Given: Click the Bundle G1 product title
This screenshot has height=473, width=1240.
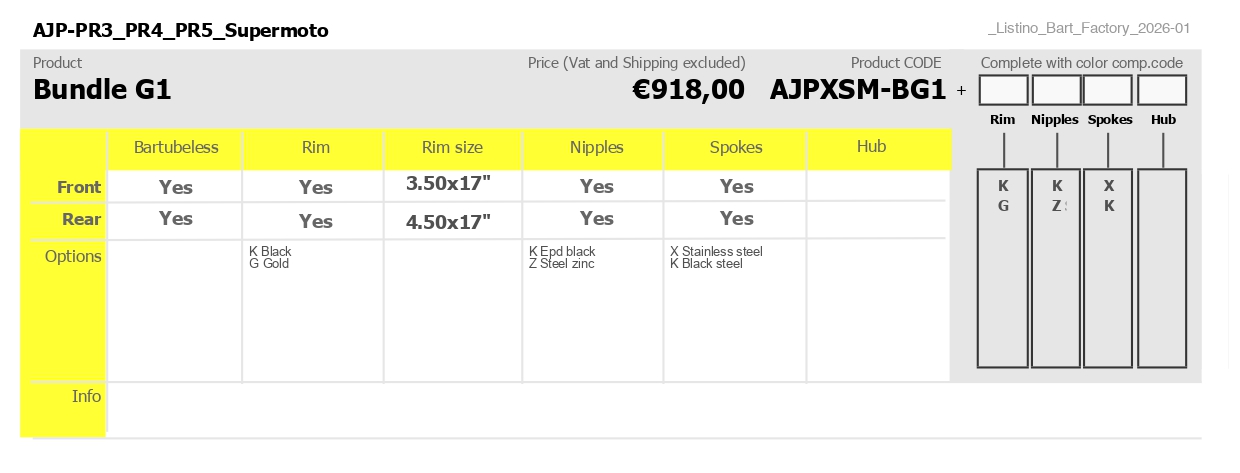Looking at the screenshot, I should 102,90.
